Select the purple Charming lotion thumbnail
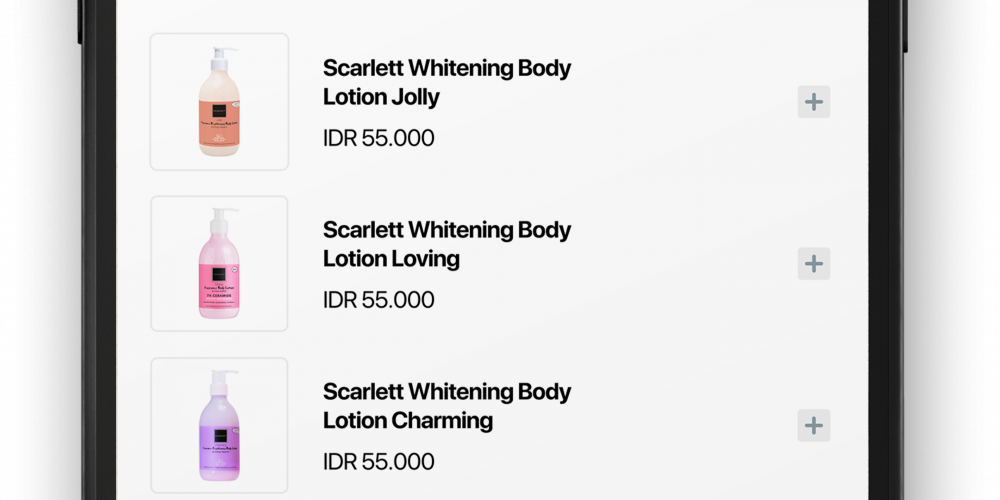Screen dimensions: 1000x500 pyautogui.click(x=219, y=426)
